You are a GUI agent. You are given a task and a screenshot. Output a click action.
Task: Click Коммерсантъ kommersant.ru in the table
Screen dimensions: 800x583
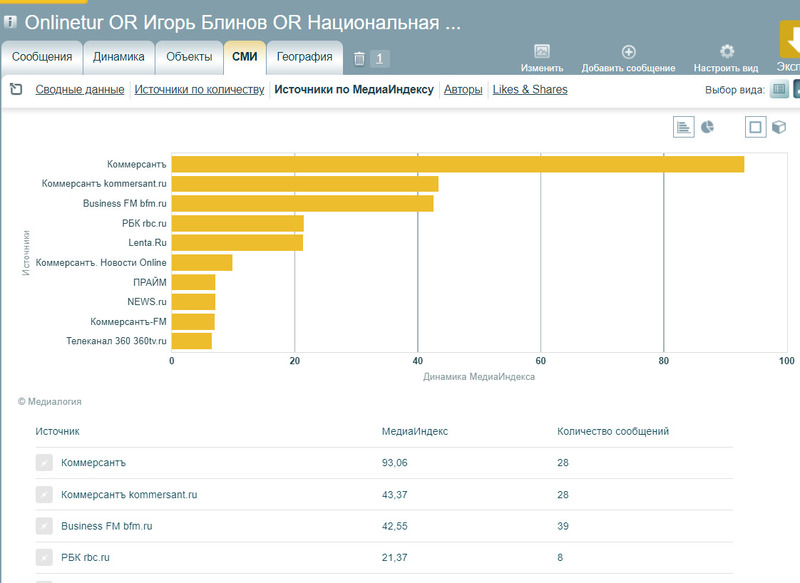129,494
